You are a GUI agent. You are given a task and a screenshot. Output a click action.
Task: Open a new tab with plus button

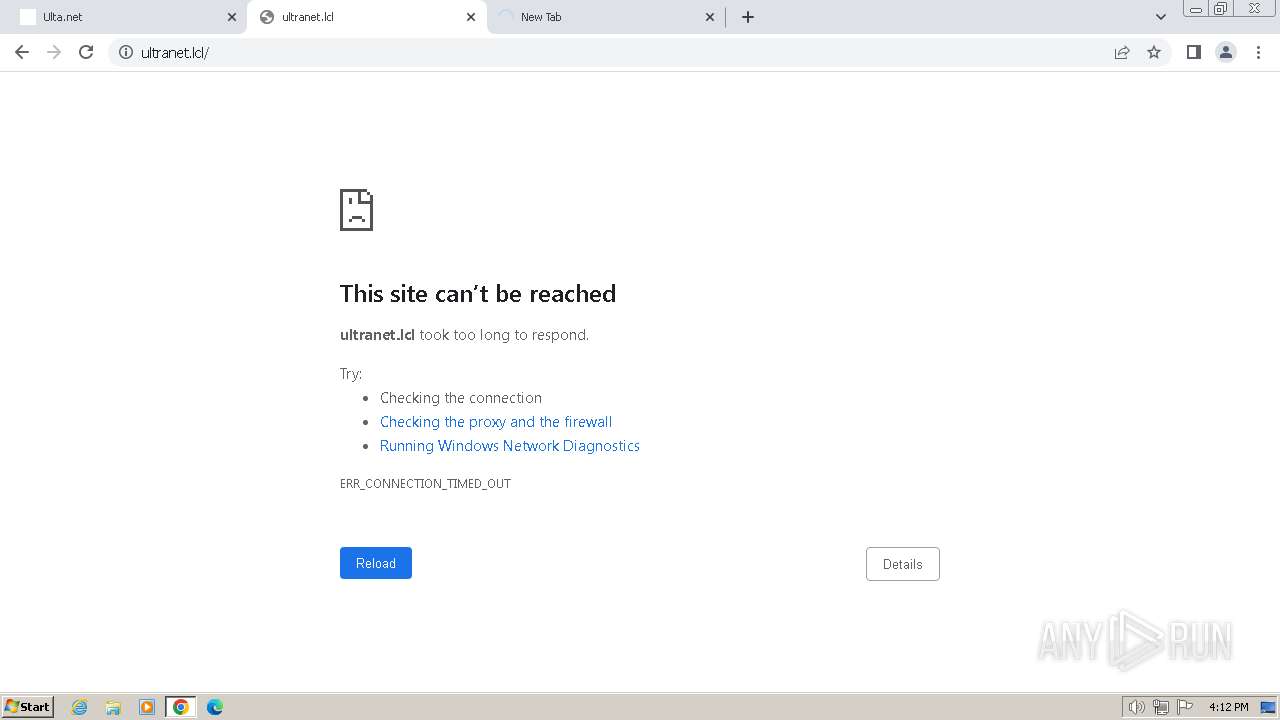[x=748, y=17]
